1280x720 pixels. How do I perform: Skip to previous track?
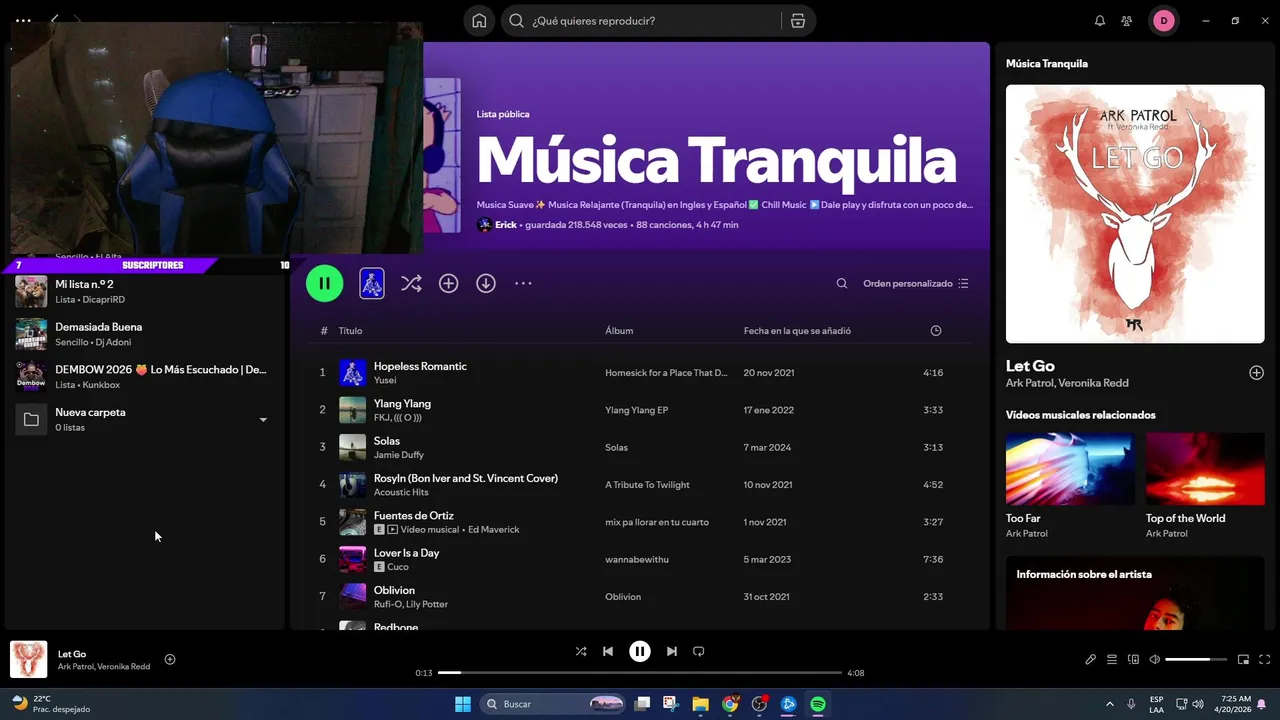click(x=608, y=651)
